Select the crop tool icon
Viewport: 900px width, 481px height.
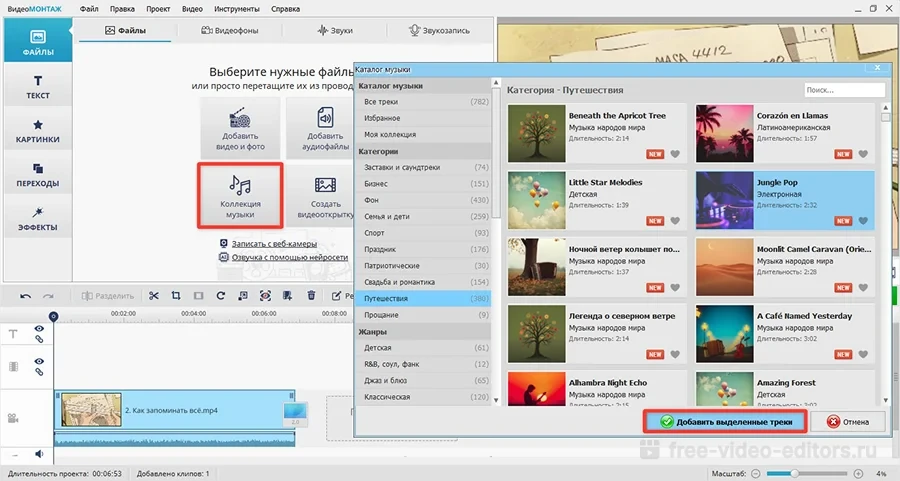[x=176, y=296]
